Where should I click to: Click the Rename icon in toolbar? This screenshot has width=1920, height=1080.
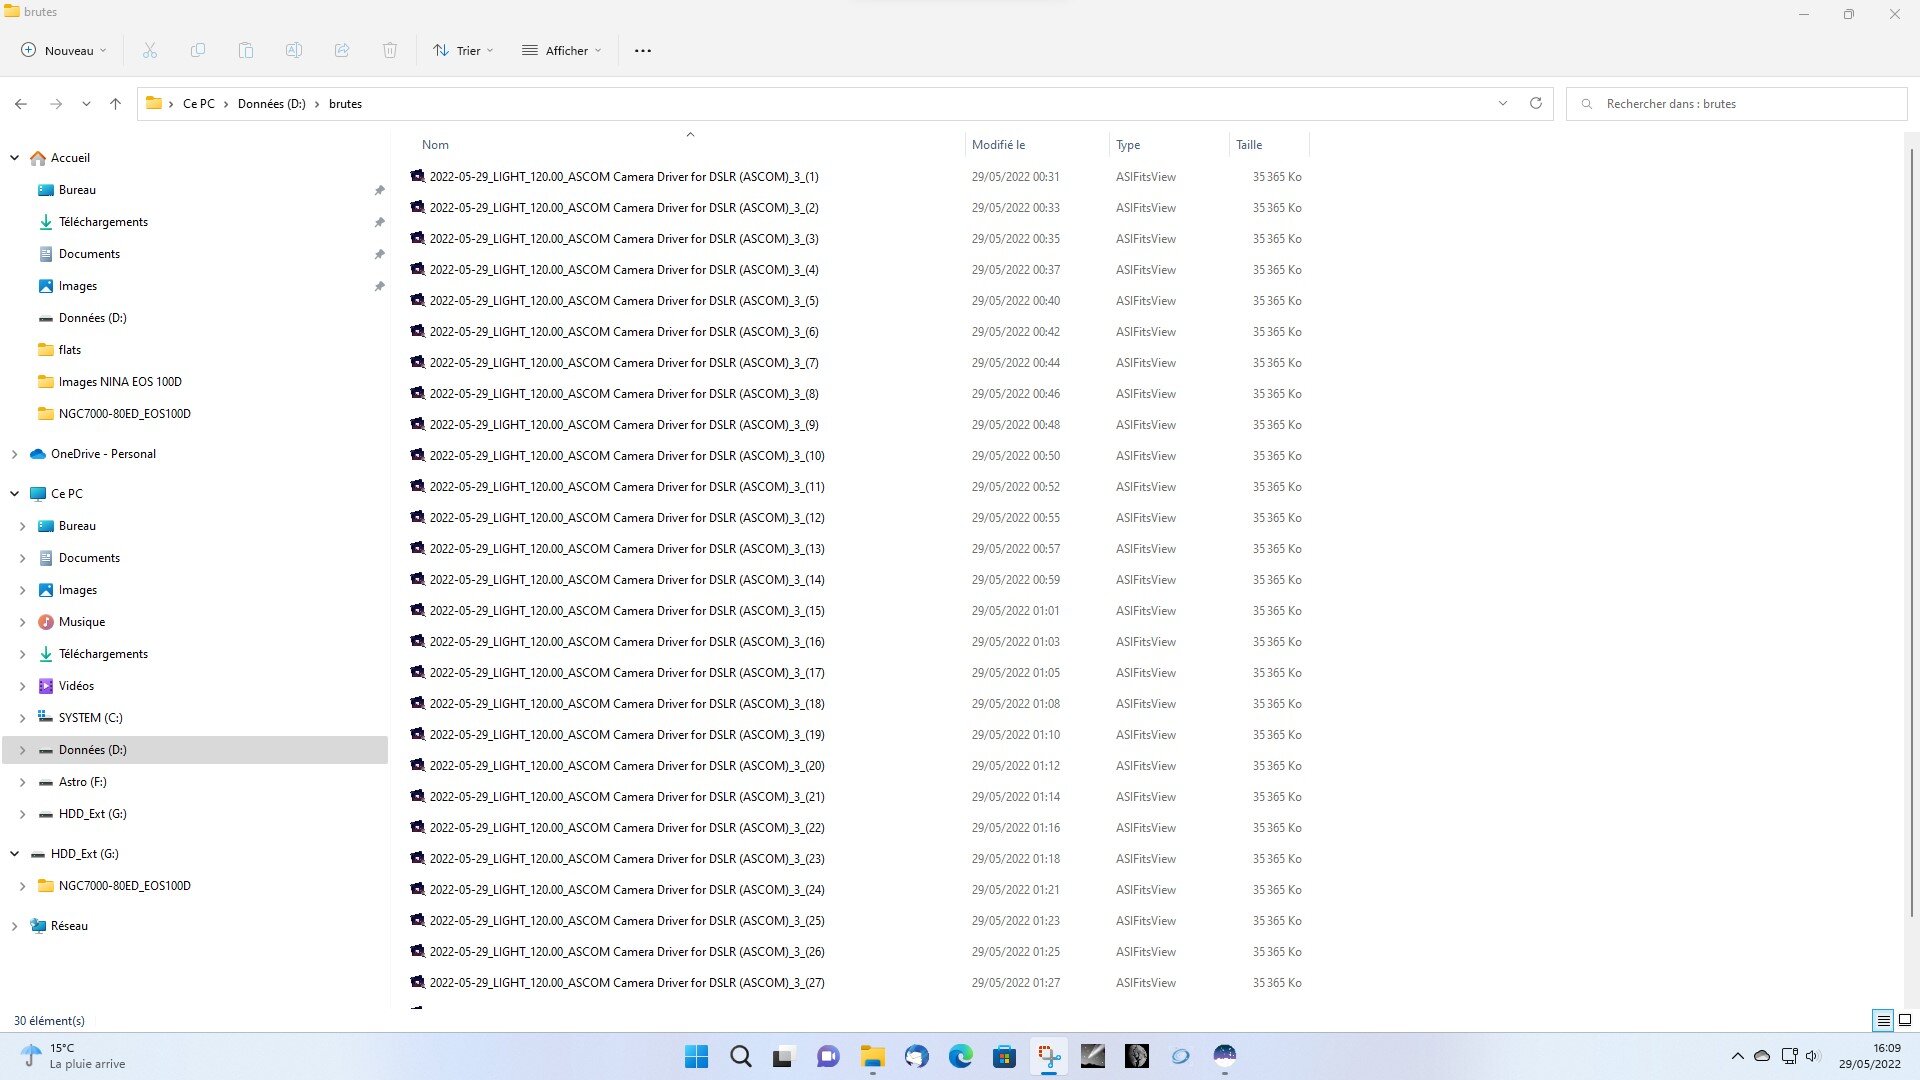tap(294, 50)
